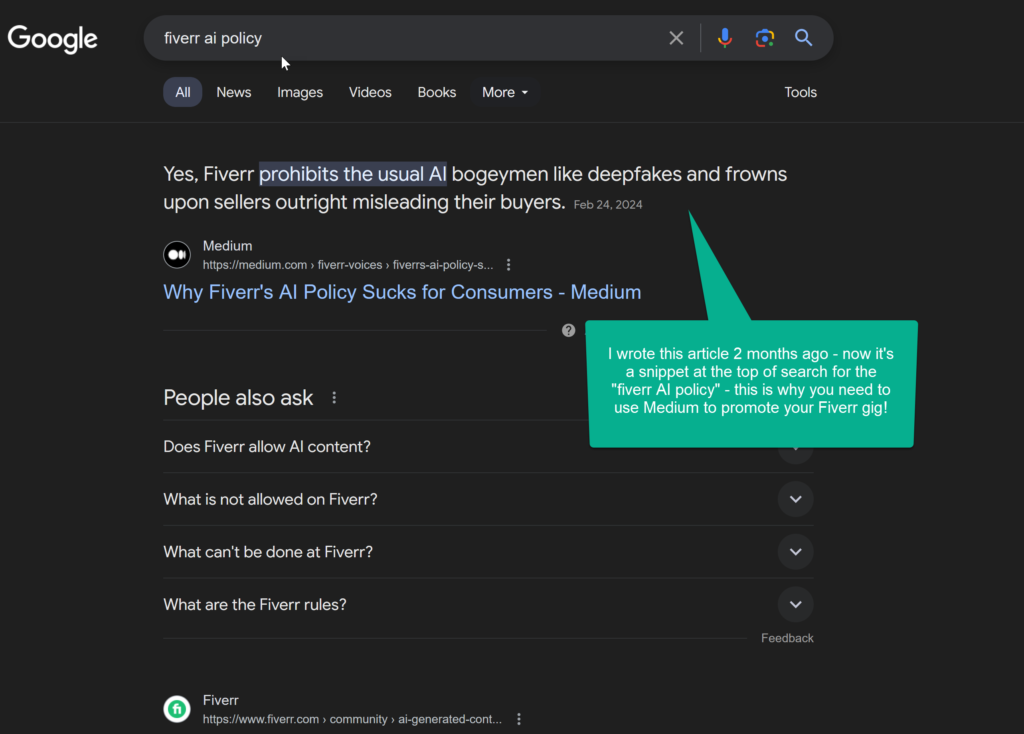Expand What are the Fiverr rules chevron
1024x734 pixels.
point(795,605)
